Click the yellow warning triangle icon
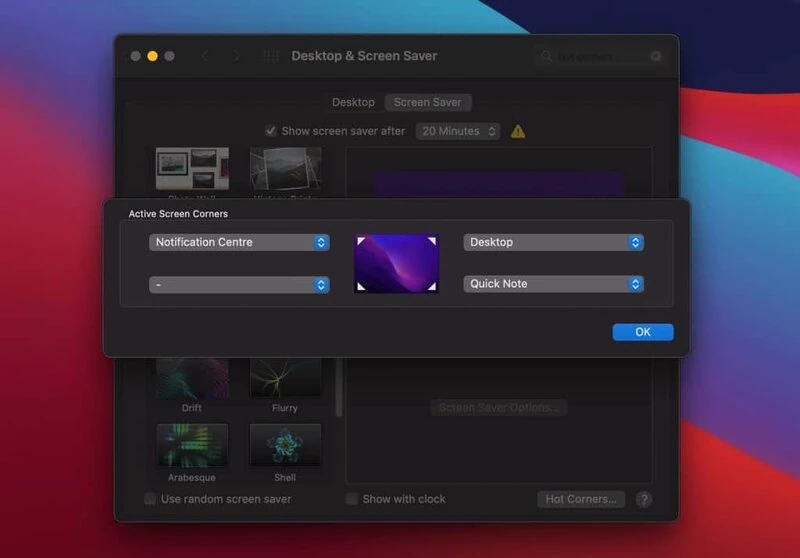The height and width of the screenshot is (558, 800). click(518, 132)
